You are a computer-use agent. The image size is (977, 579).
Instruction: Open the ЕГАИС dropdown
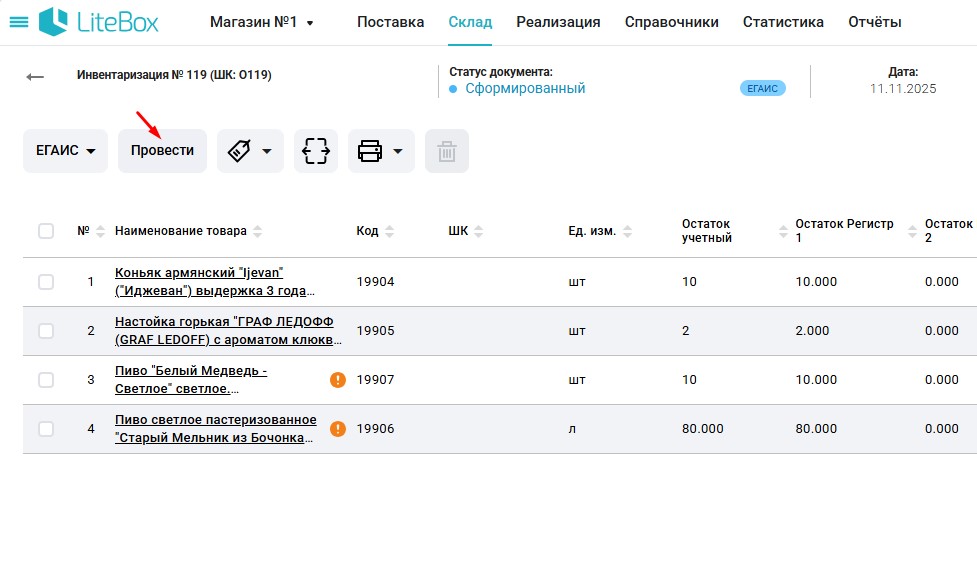coord(64,150)
